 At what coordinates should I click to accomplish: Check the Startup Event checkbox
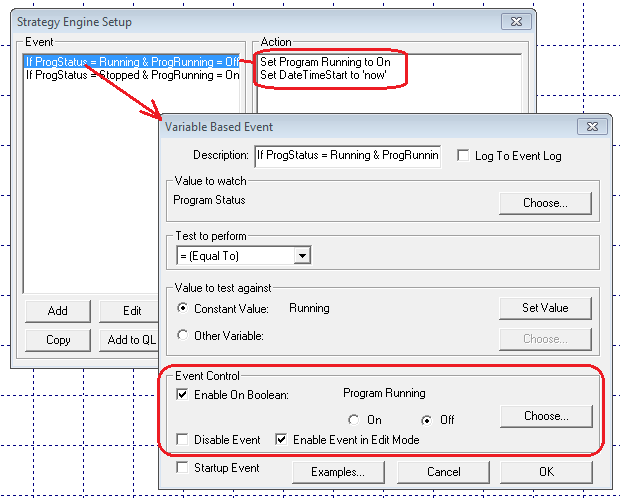tap(181, 467)
